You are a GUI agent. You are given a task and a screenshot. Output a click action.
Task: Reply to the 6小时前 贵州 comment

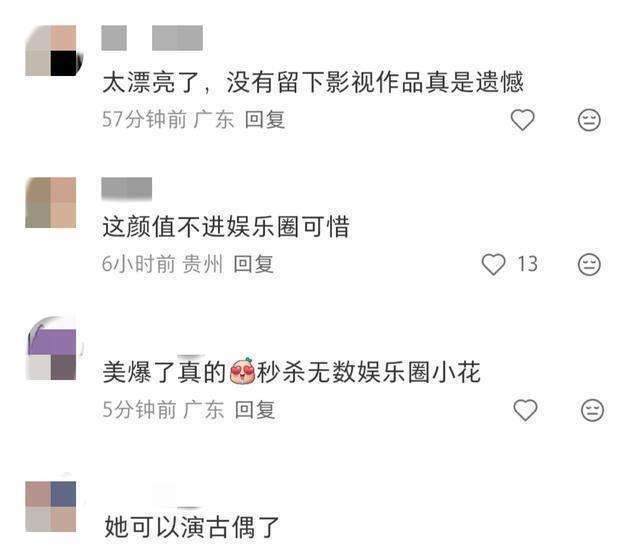(x=253, y=264)
